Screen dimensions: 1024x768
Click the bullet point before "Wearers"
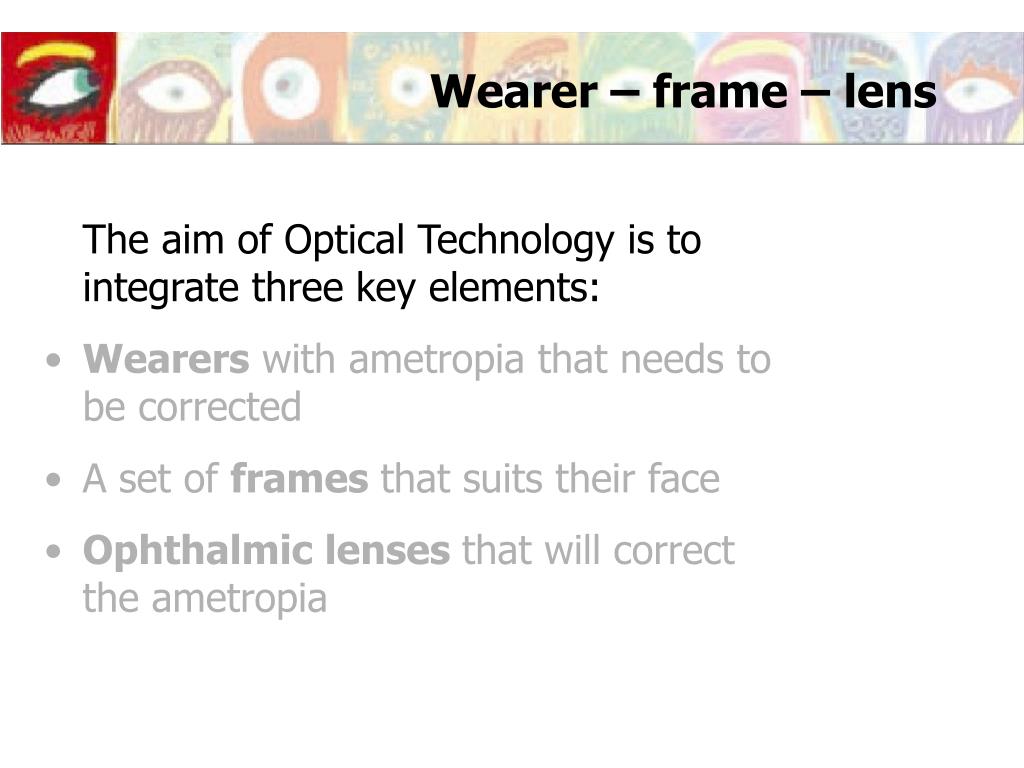point(54,360)
